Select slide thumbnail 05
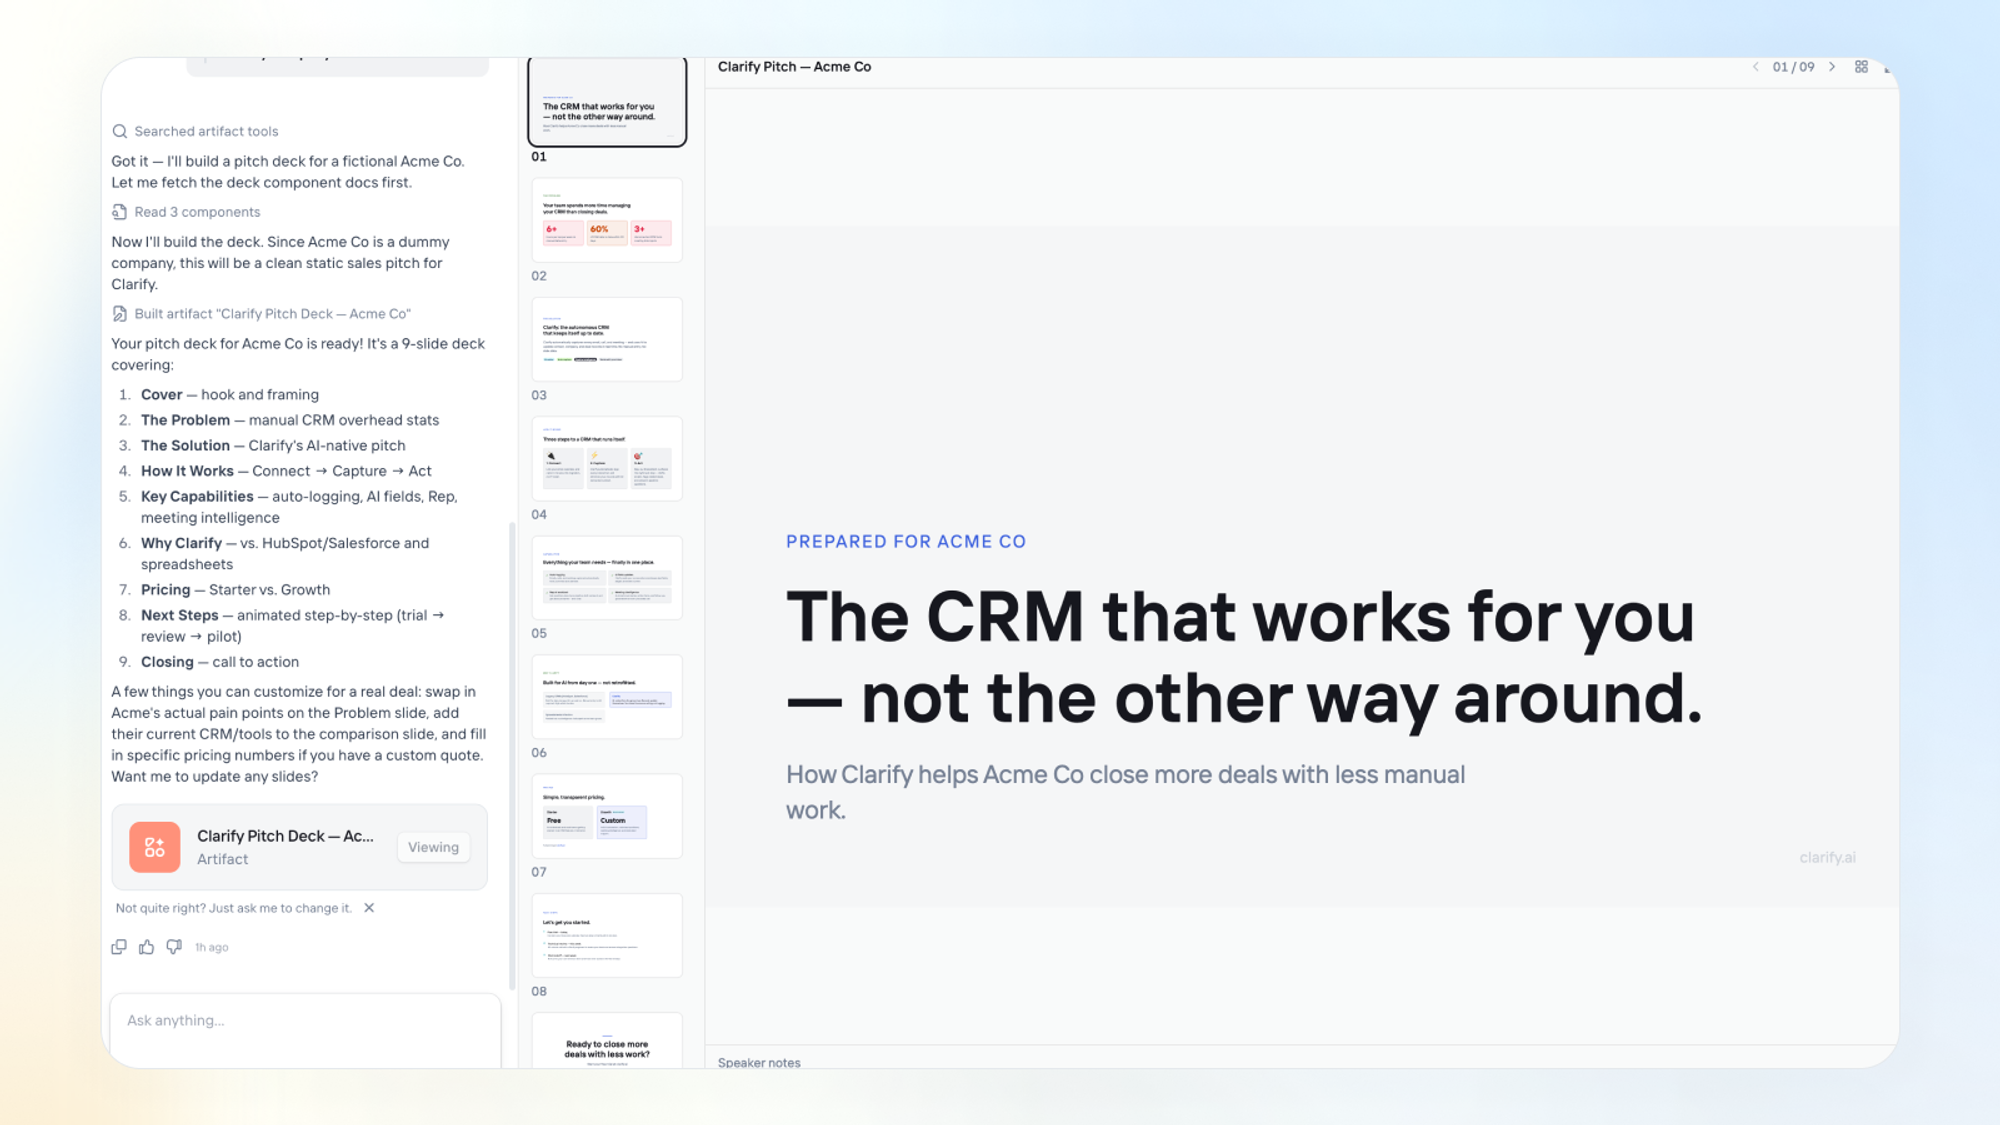 [x=607, y=577]
